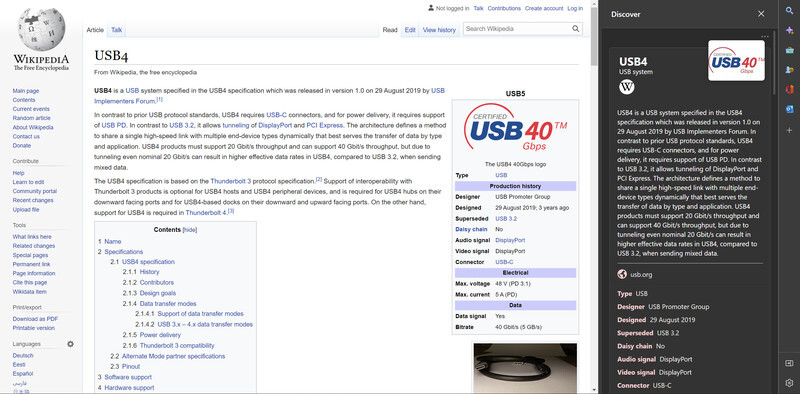Click the Discover panel scrollbar
Viewport: 800px width, 394px height.
pyautogui.click(x=774, y=62)
